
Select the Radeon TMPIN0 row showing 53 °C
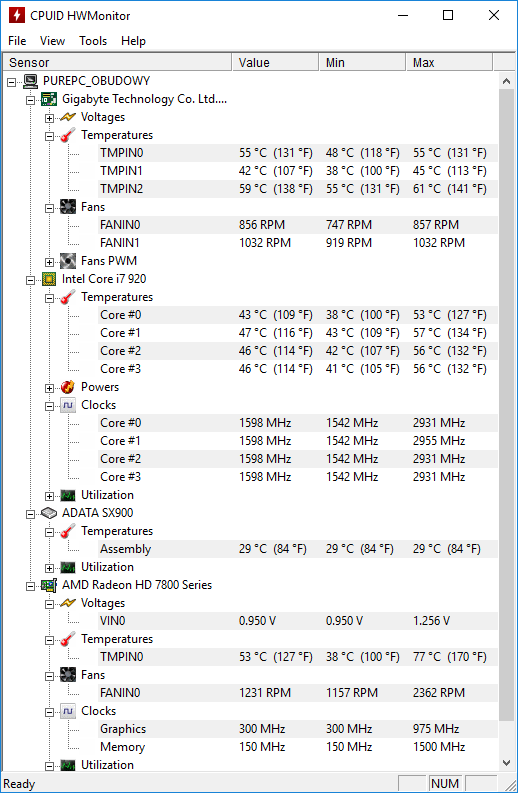click(298, 657)
